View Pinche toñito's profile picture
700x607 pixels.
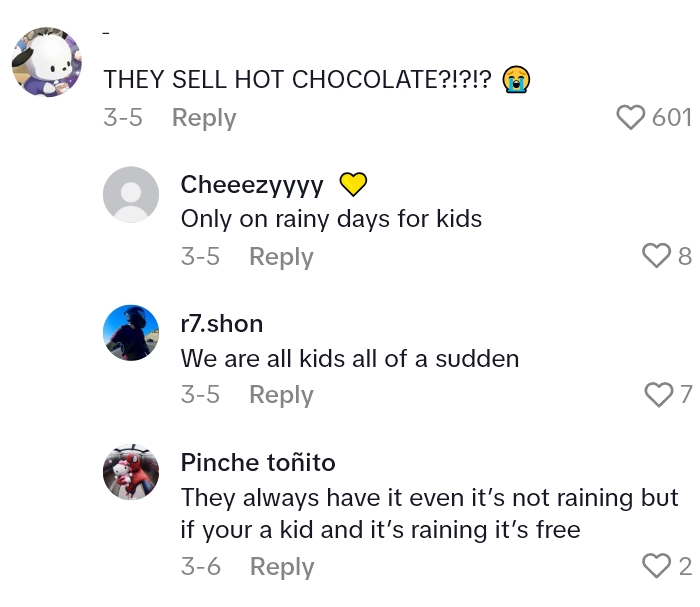coord(131,471)
